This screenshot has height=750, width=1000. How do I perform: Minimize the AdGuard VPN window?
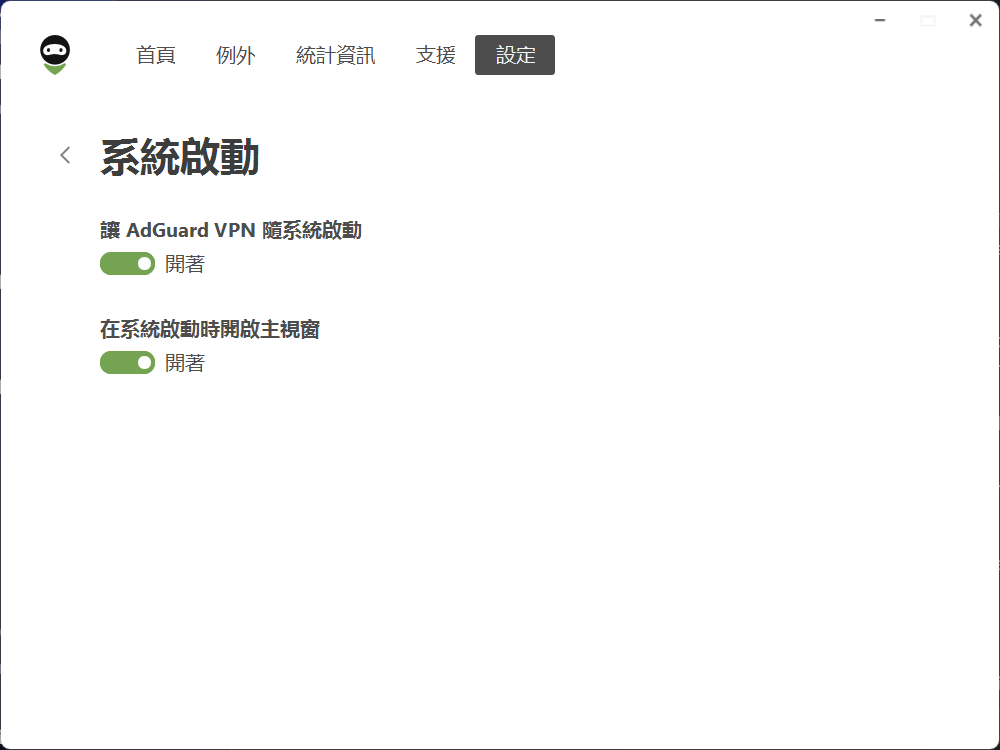tap(880, 20)
